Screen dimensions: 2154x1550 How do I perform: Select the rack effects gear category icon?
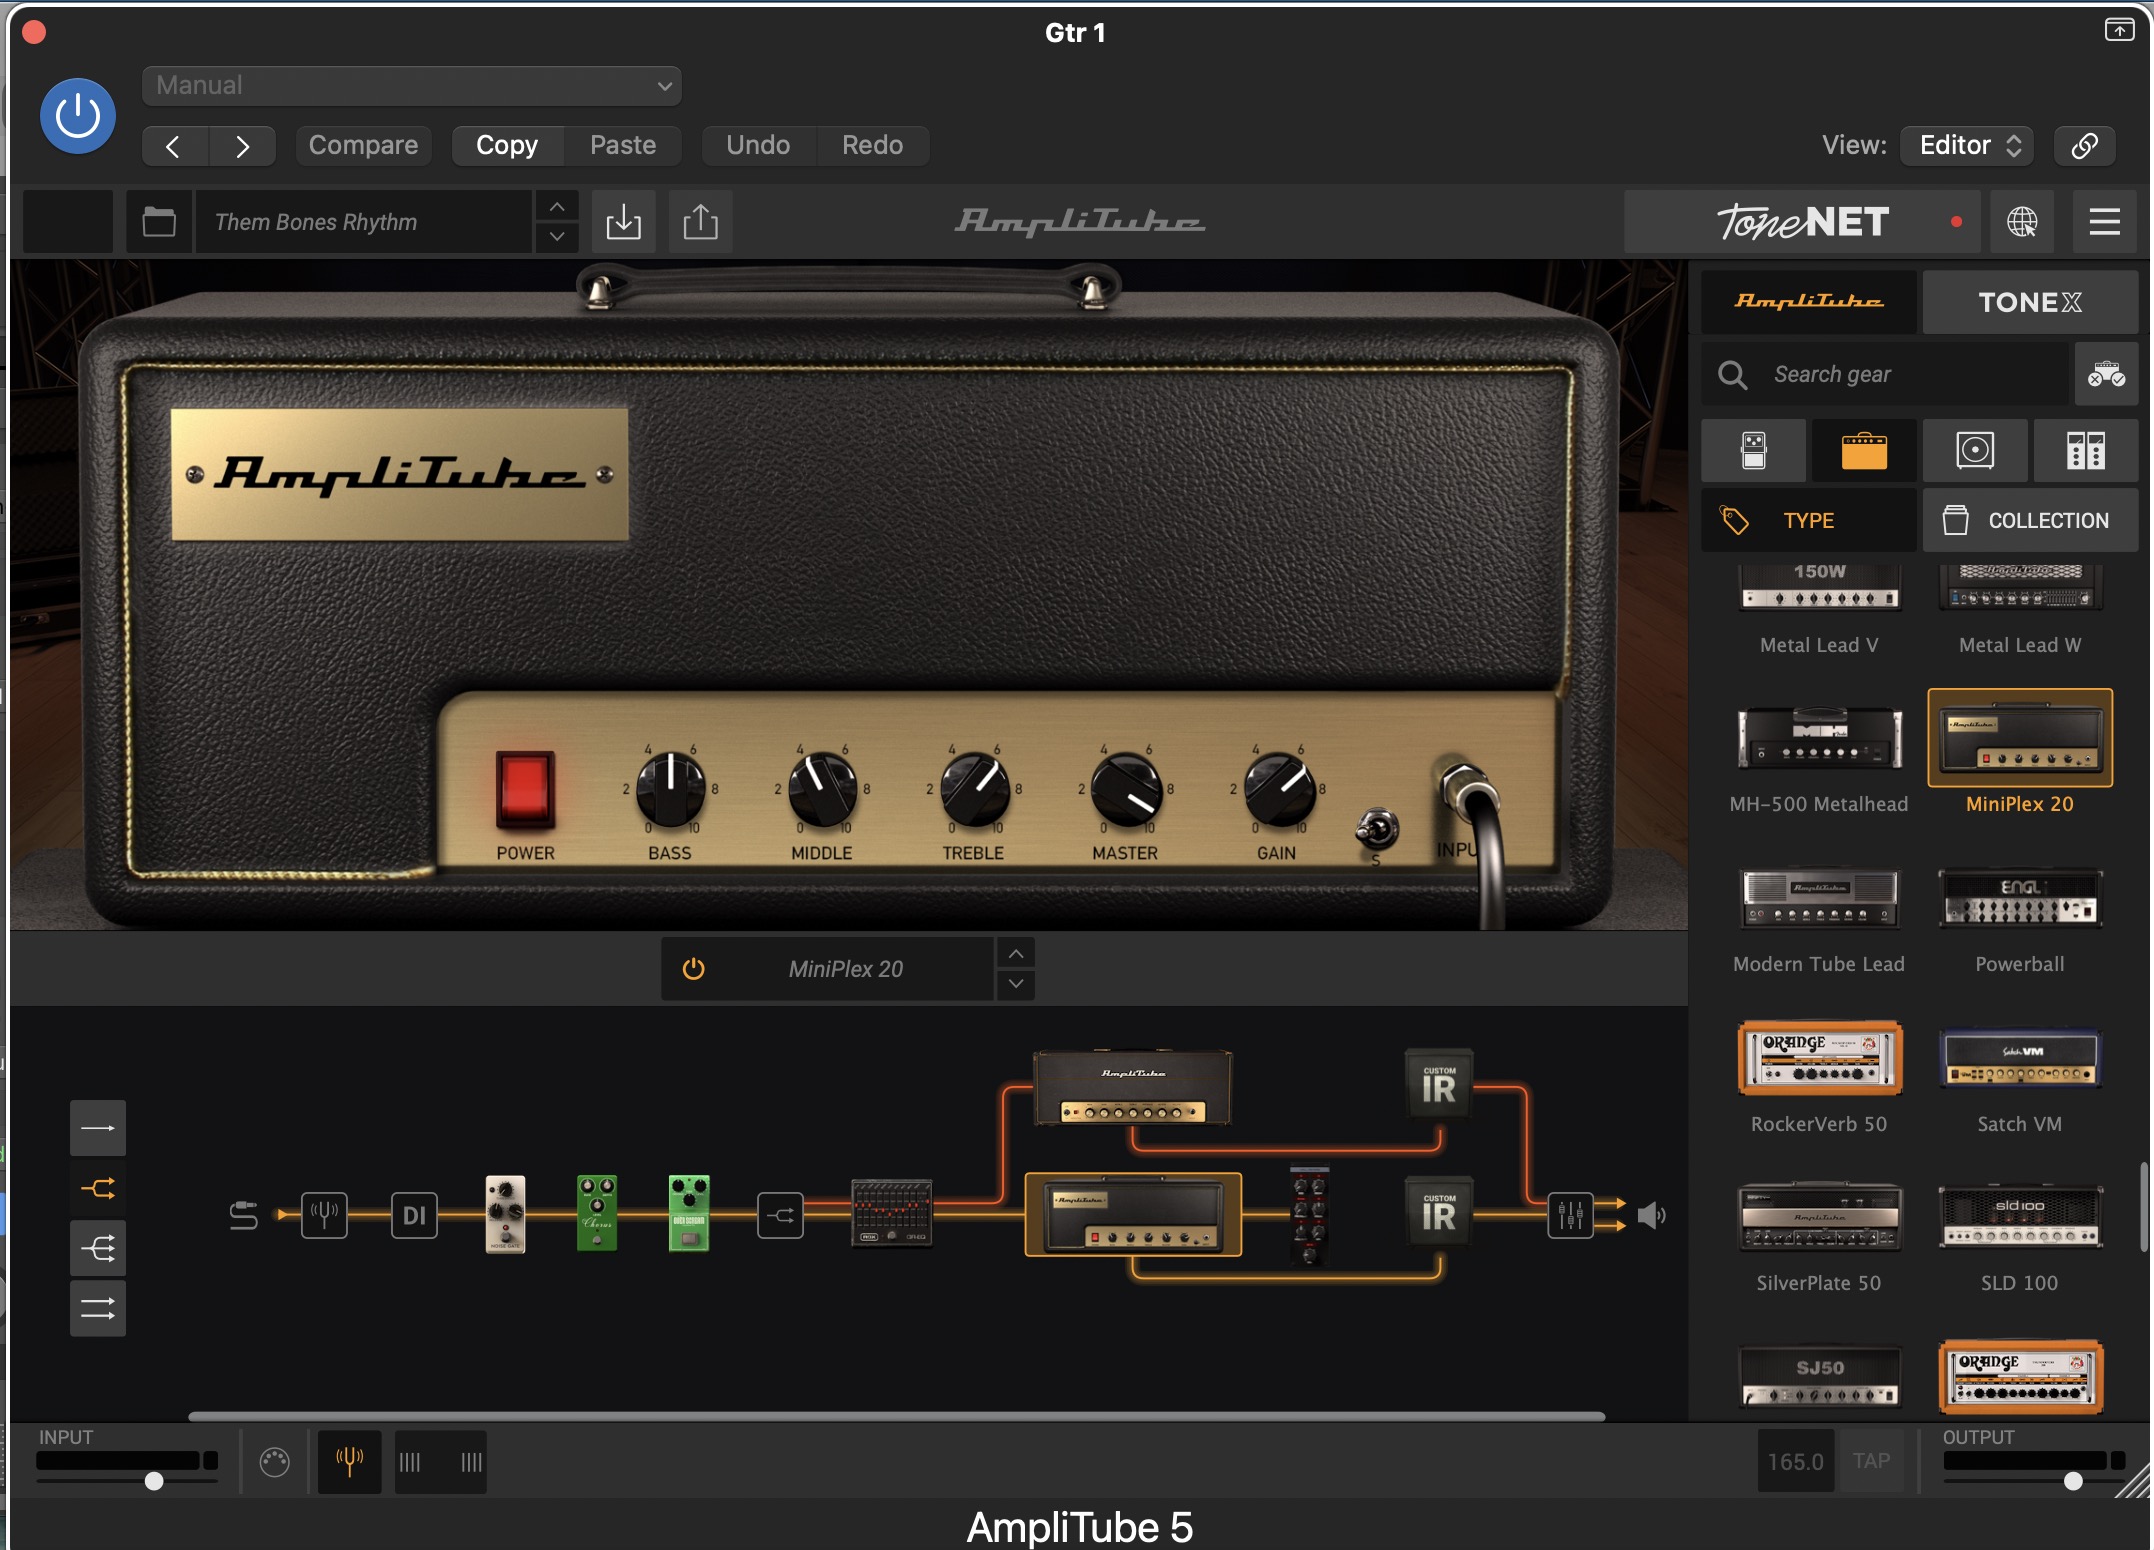click(x=2085, y=451)
